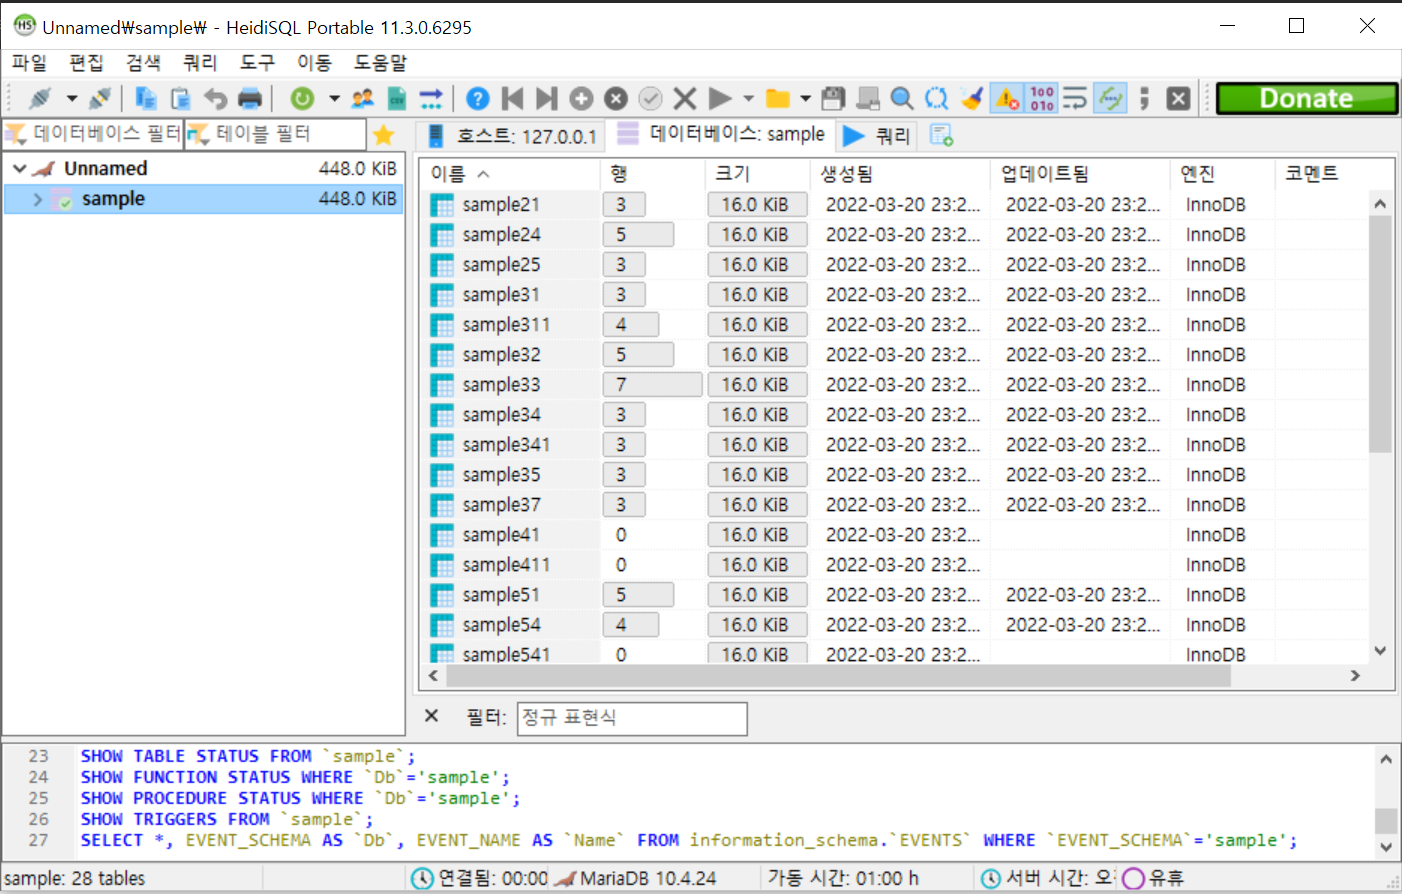
Task: Click the insert row plus icon
Action: (x=581, y=98)
